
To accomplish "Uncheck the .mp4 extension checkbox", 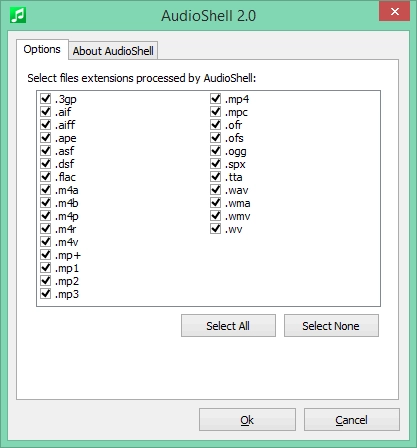I will (x=216, y=99).
